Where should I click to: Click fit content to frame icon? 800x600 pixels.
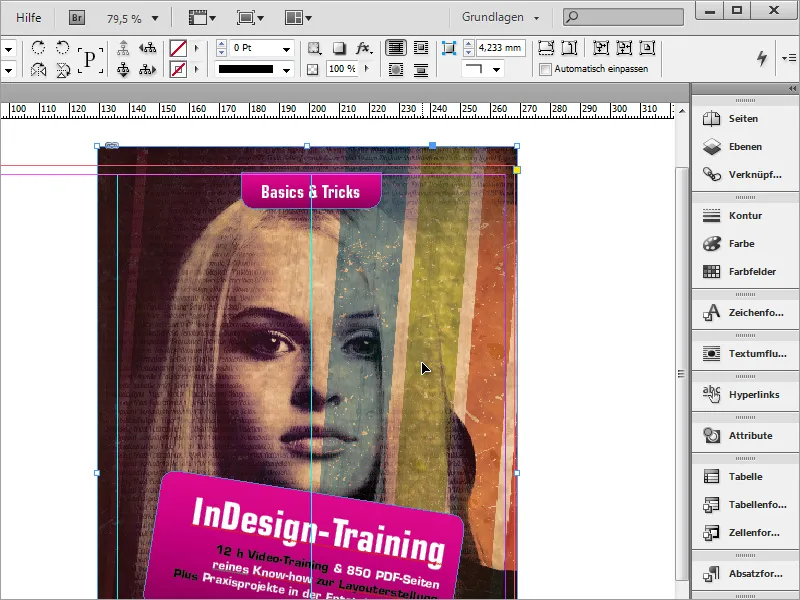click(601, 48)
